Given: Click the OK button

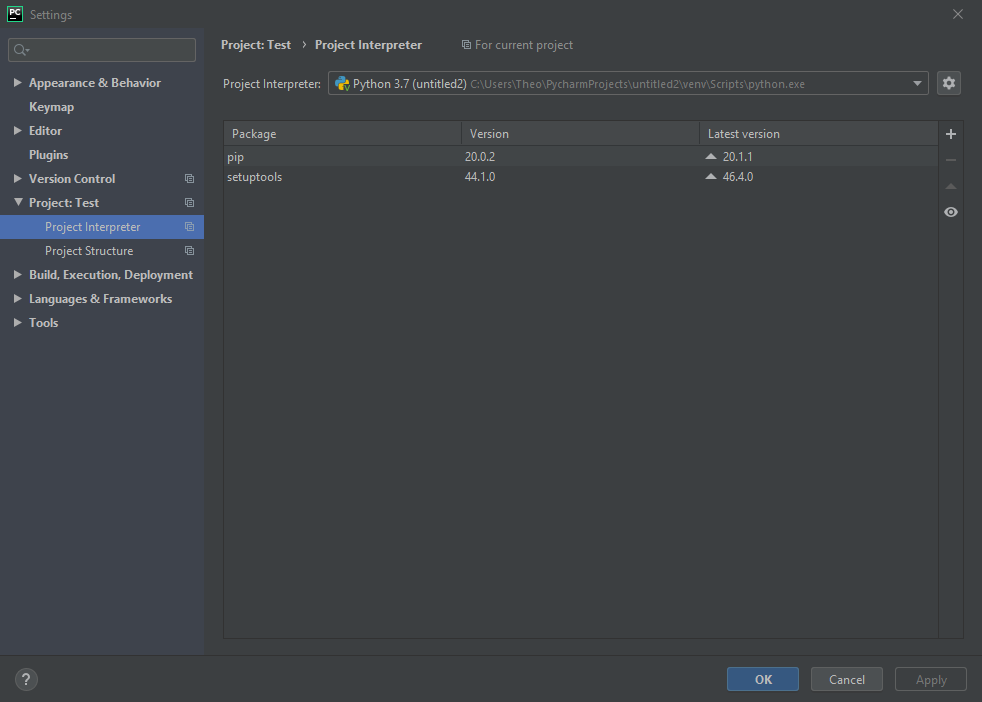Looking at the screenshot, I should click(763, 679).
